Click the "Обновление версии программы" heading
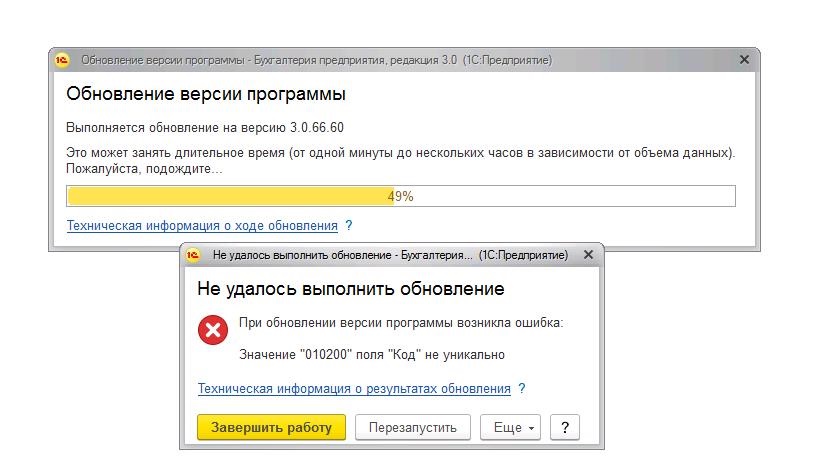This screenshot has width=820, height=470. (x=206, y=95)
